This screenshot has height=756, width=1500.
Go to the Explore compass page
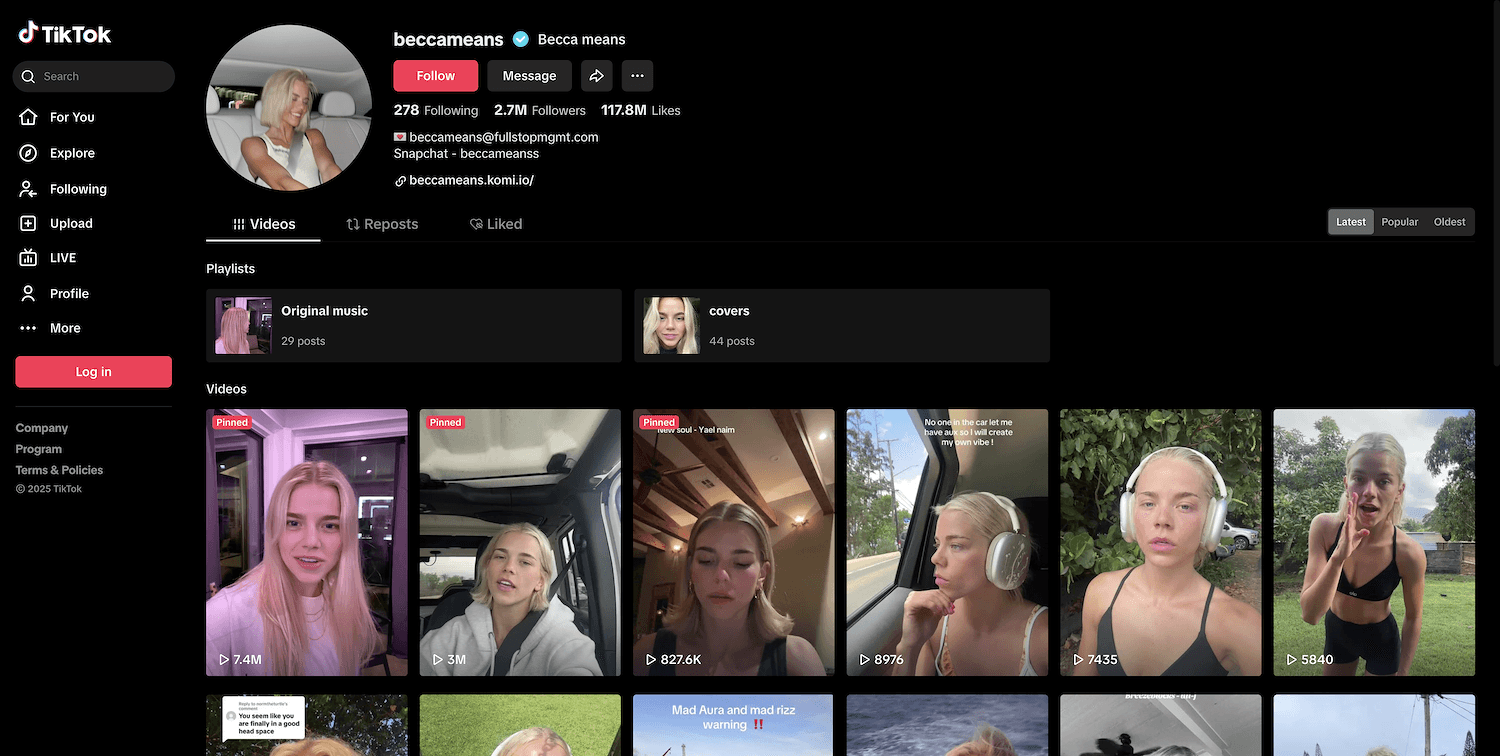(71, 153)
